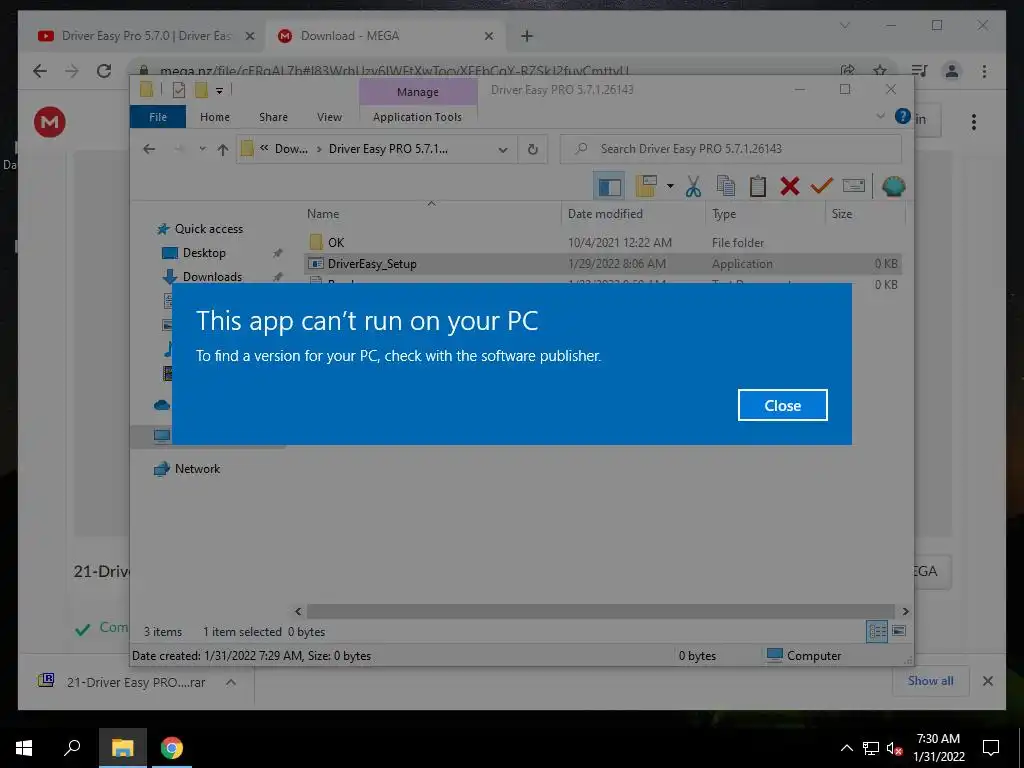Click the organize folder icon in toolbar

pos(646,186)
